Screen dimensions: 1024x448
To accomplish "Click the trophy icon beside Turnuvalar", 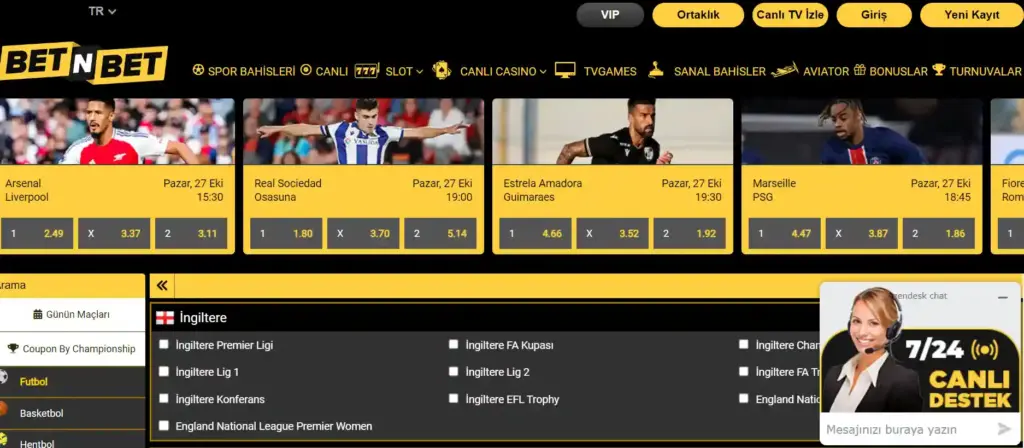I will tap(938, 70).
